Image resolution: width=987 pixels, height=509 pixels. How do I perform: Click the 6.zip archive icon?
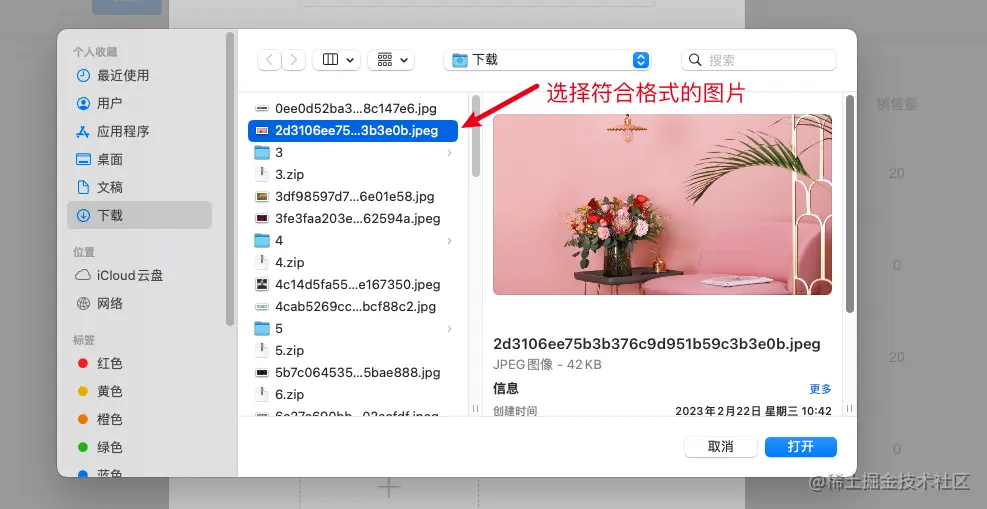click(262, 394)
